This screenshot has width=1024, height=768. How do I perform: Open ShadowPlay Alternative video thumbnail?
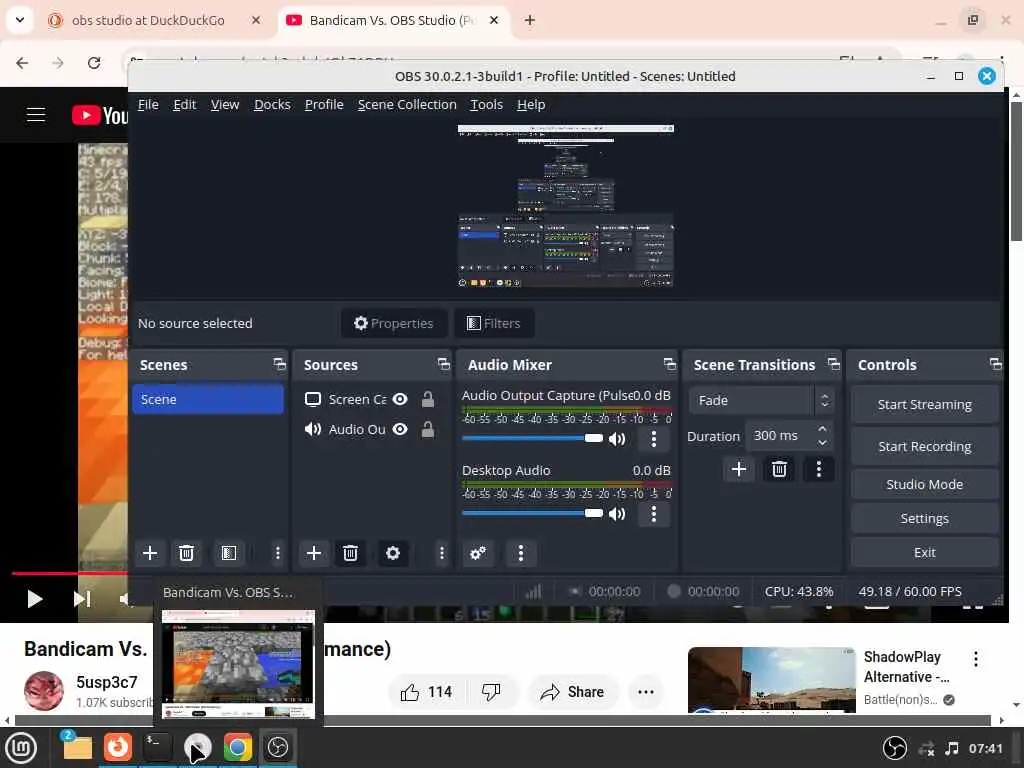click(771, 679)
